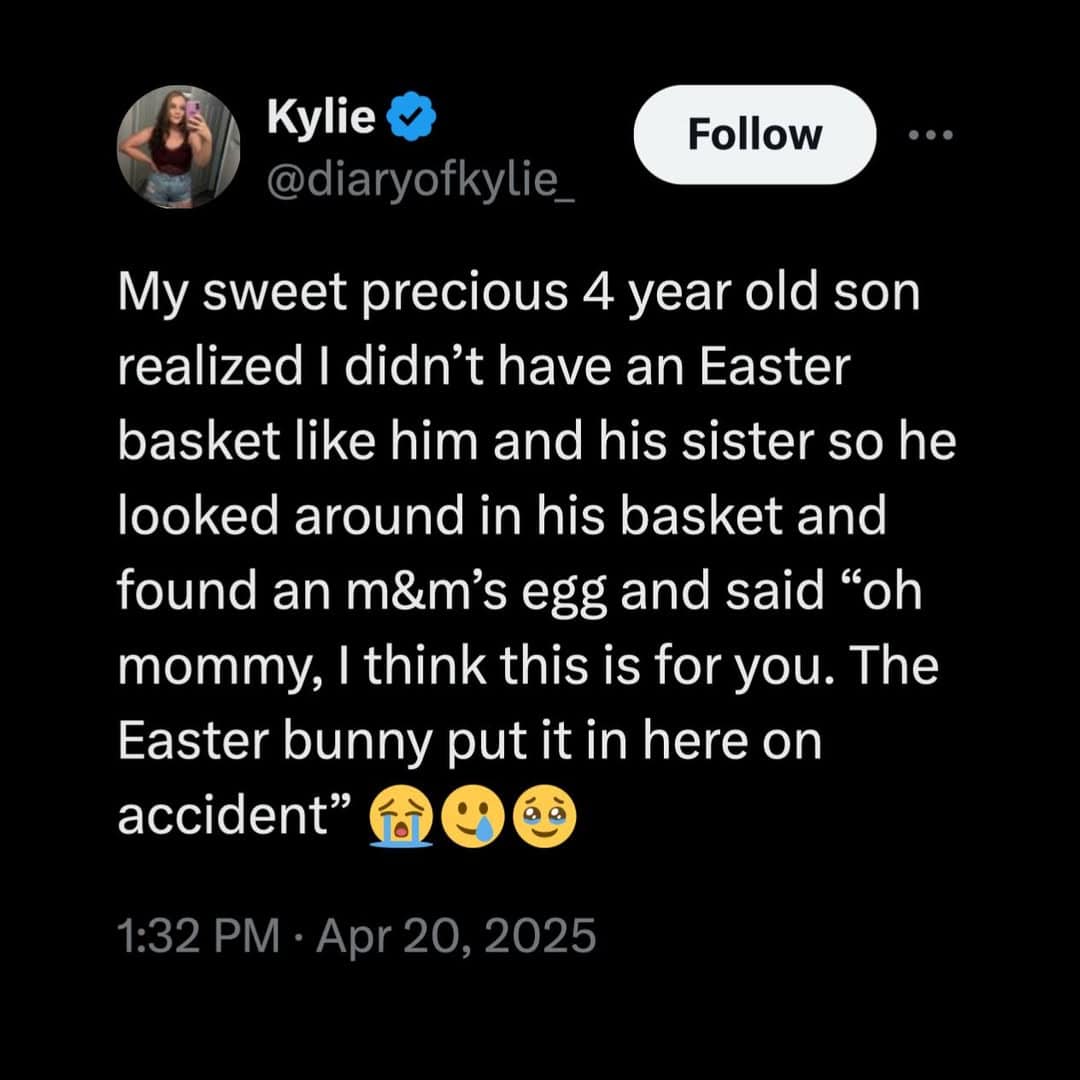The width and height of the screenshot is (1080, 1080).
Task: Select the pleading face emoji
Action: (x=543, y=817)
